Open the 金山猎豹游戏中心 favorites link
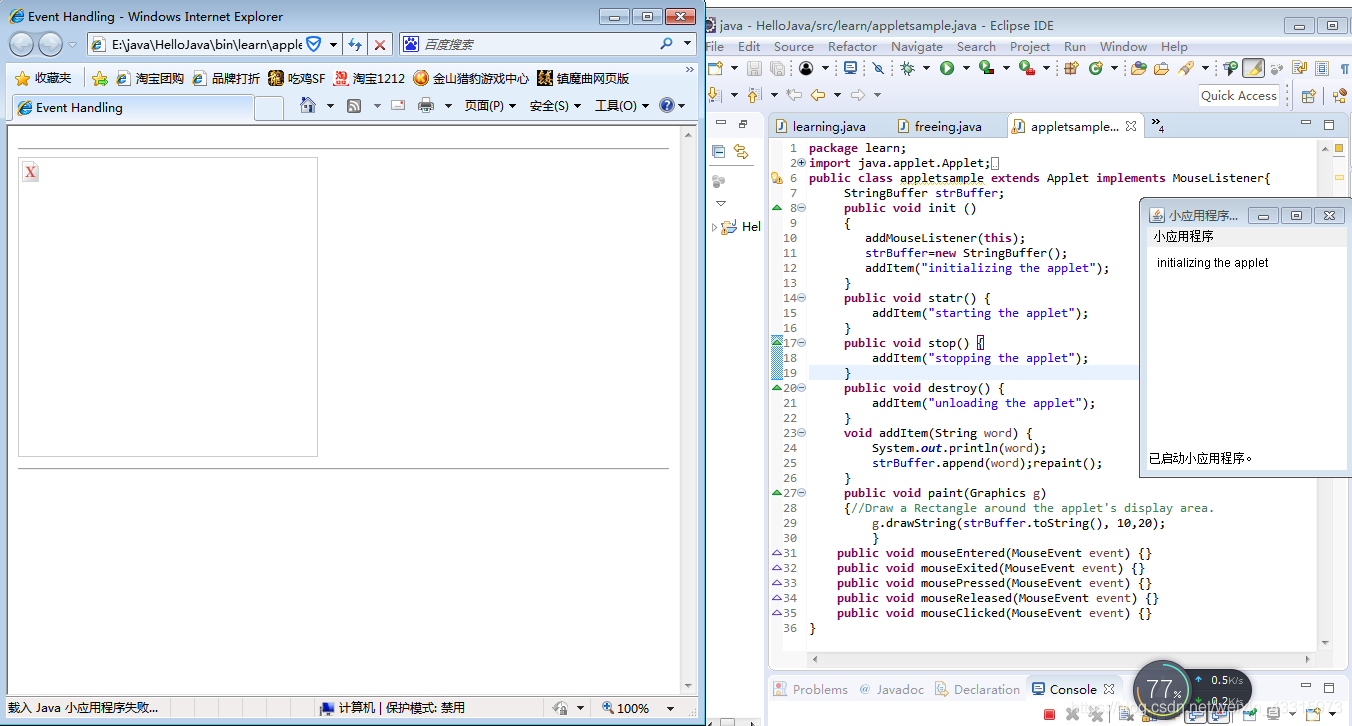 [471, 78]
